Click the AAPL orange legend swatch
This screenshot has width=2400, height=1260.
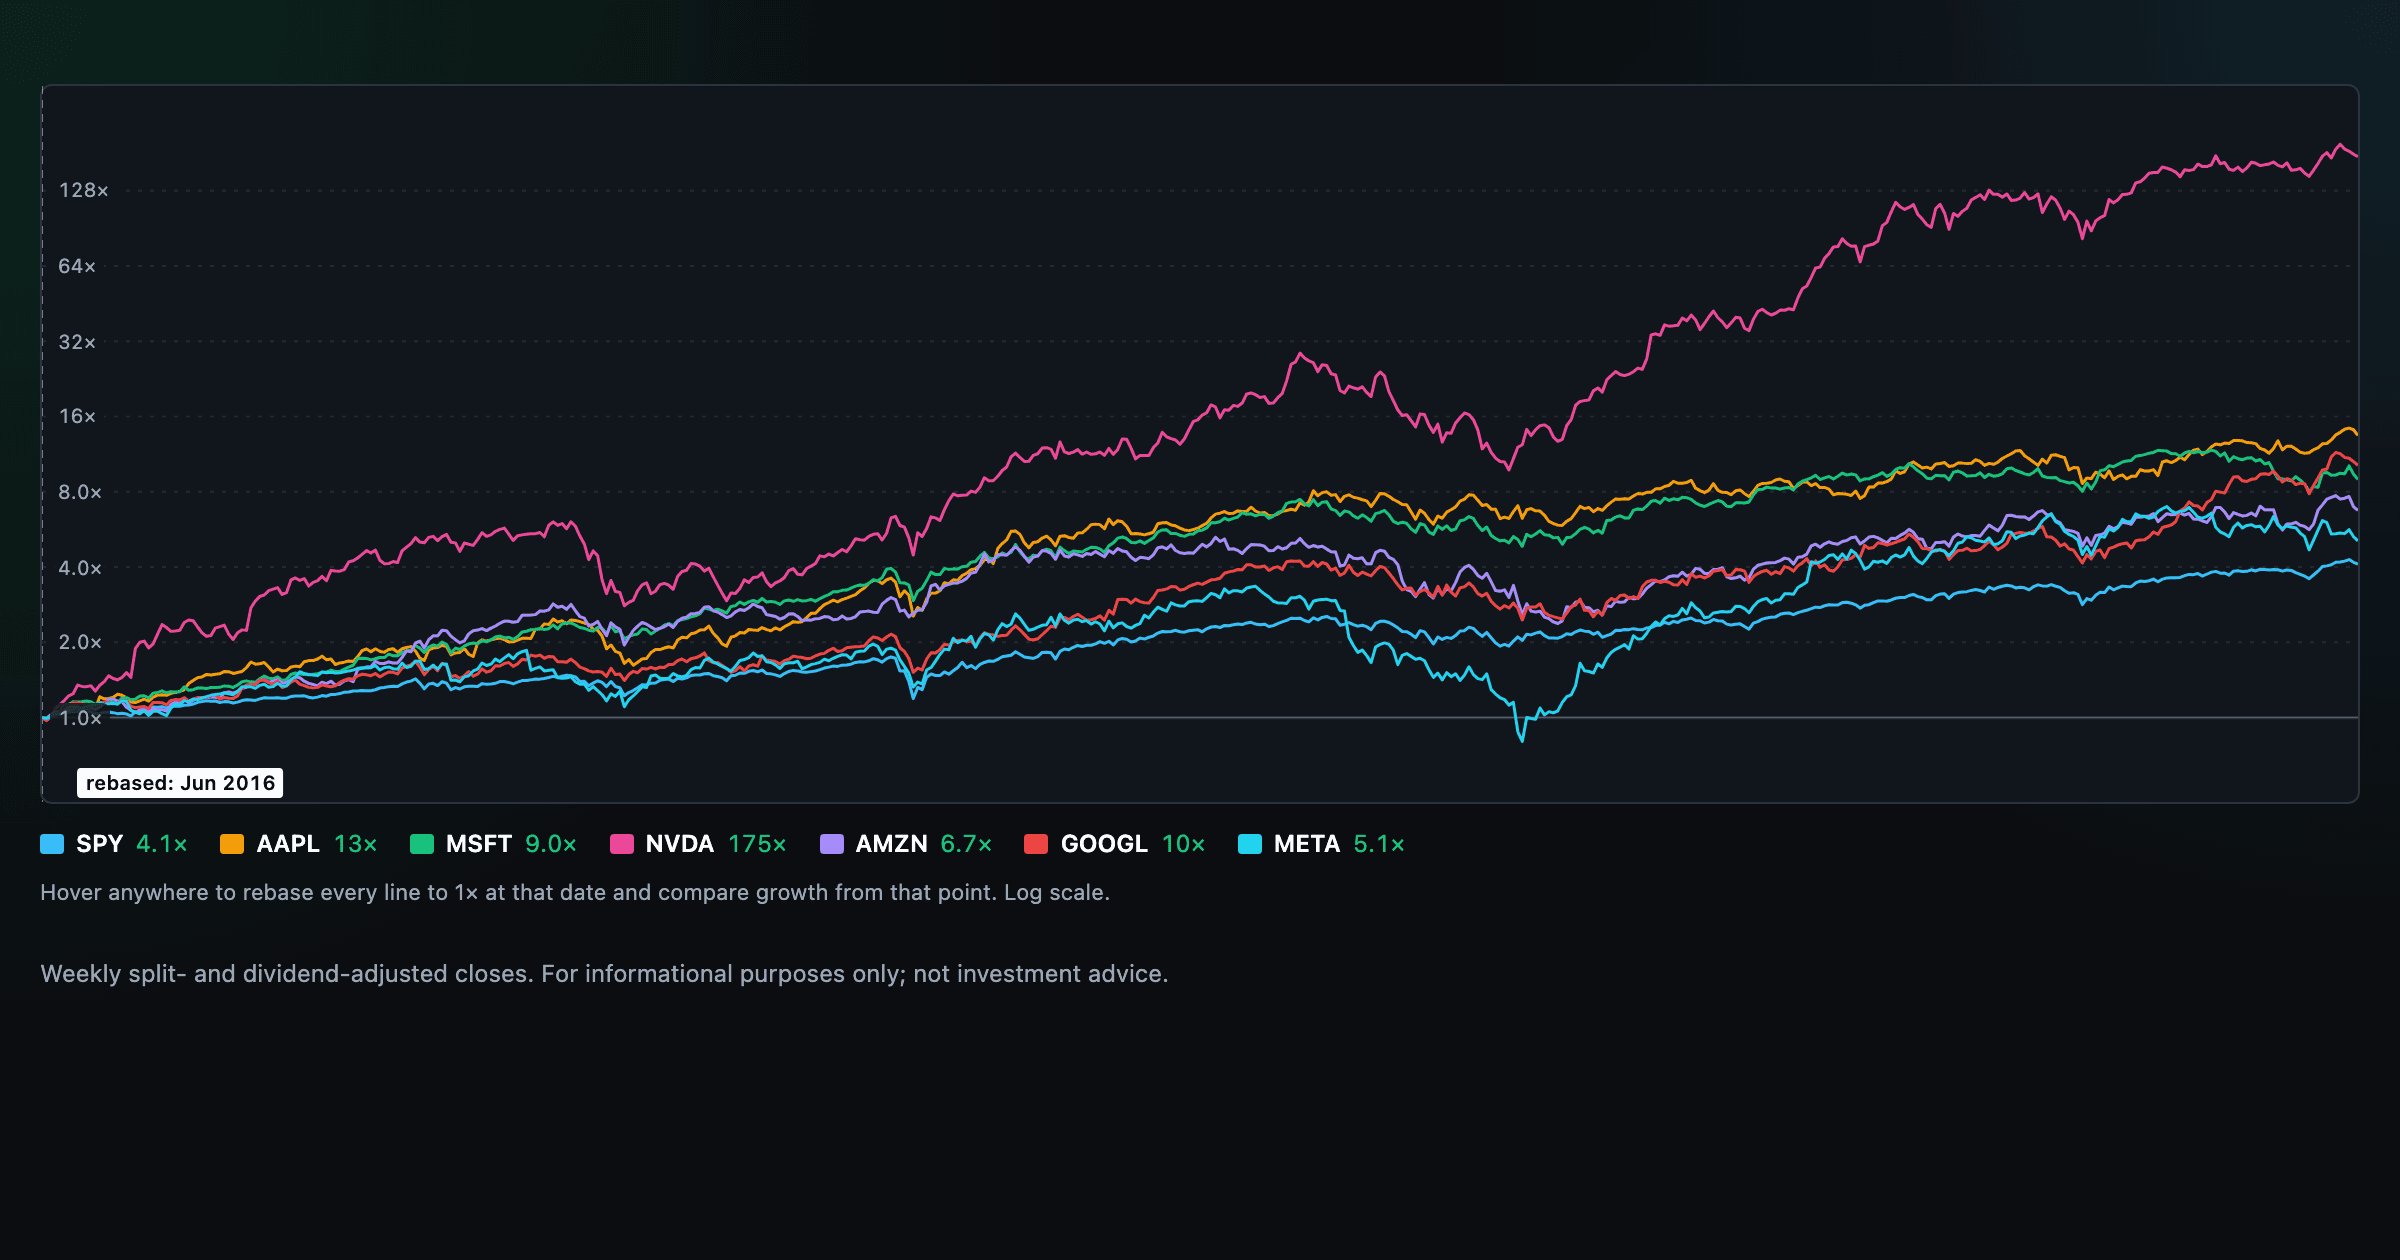(232, 844)
